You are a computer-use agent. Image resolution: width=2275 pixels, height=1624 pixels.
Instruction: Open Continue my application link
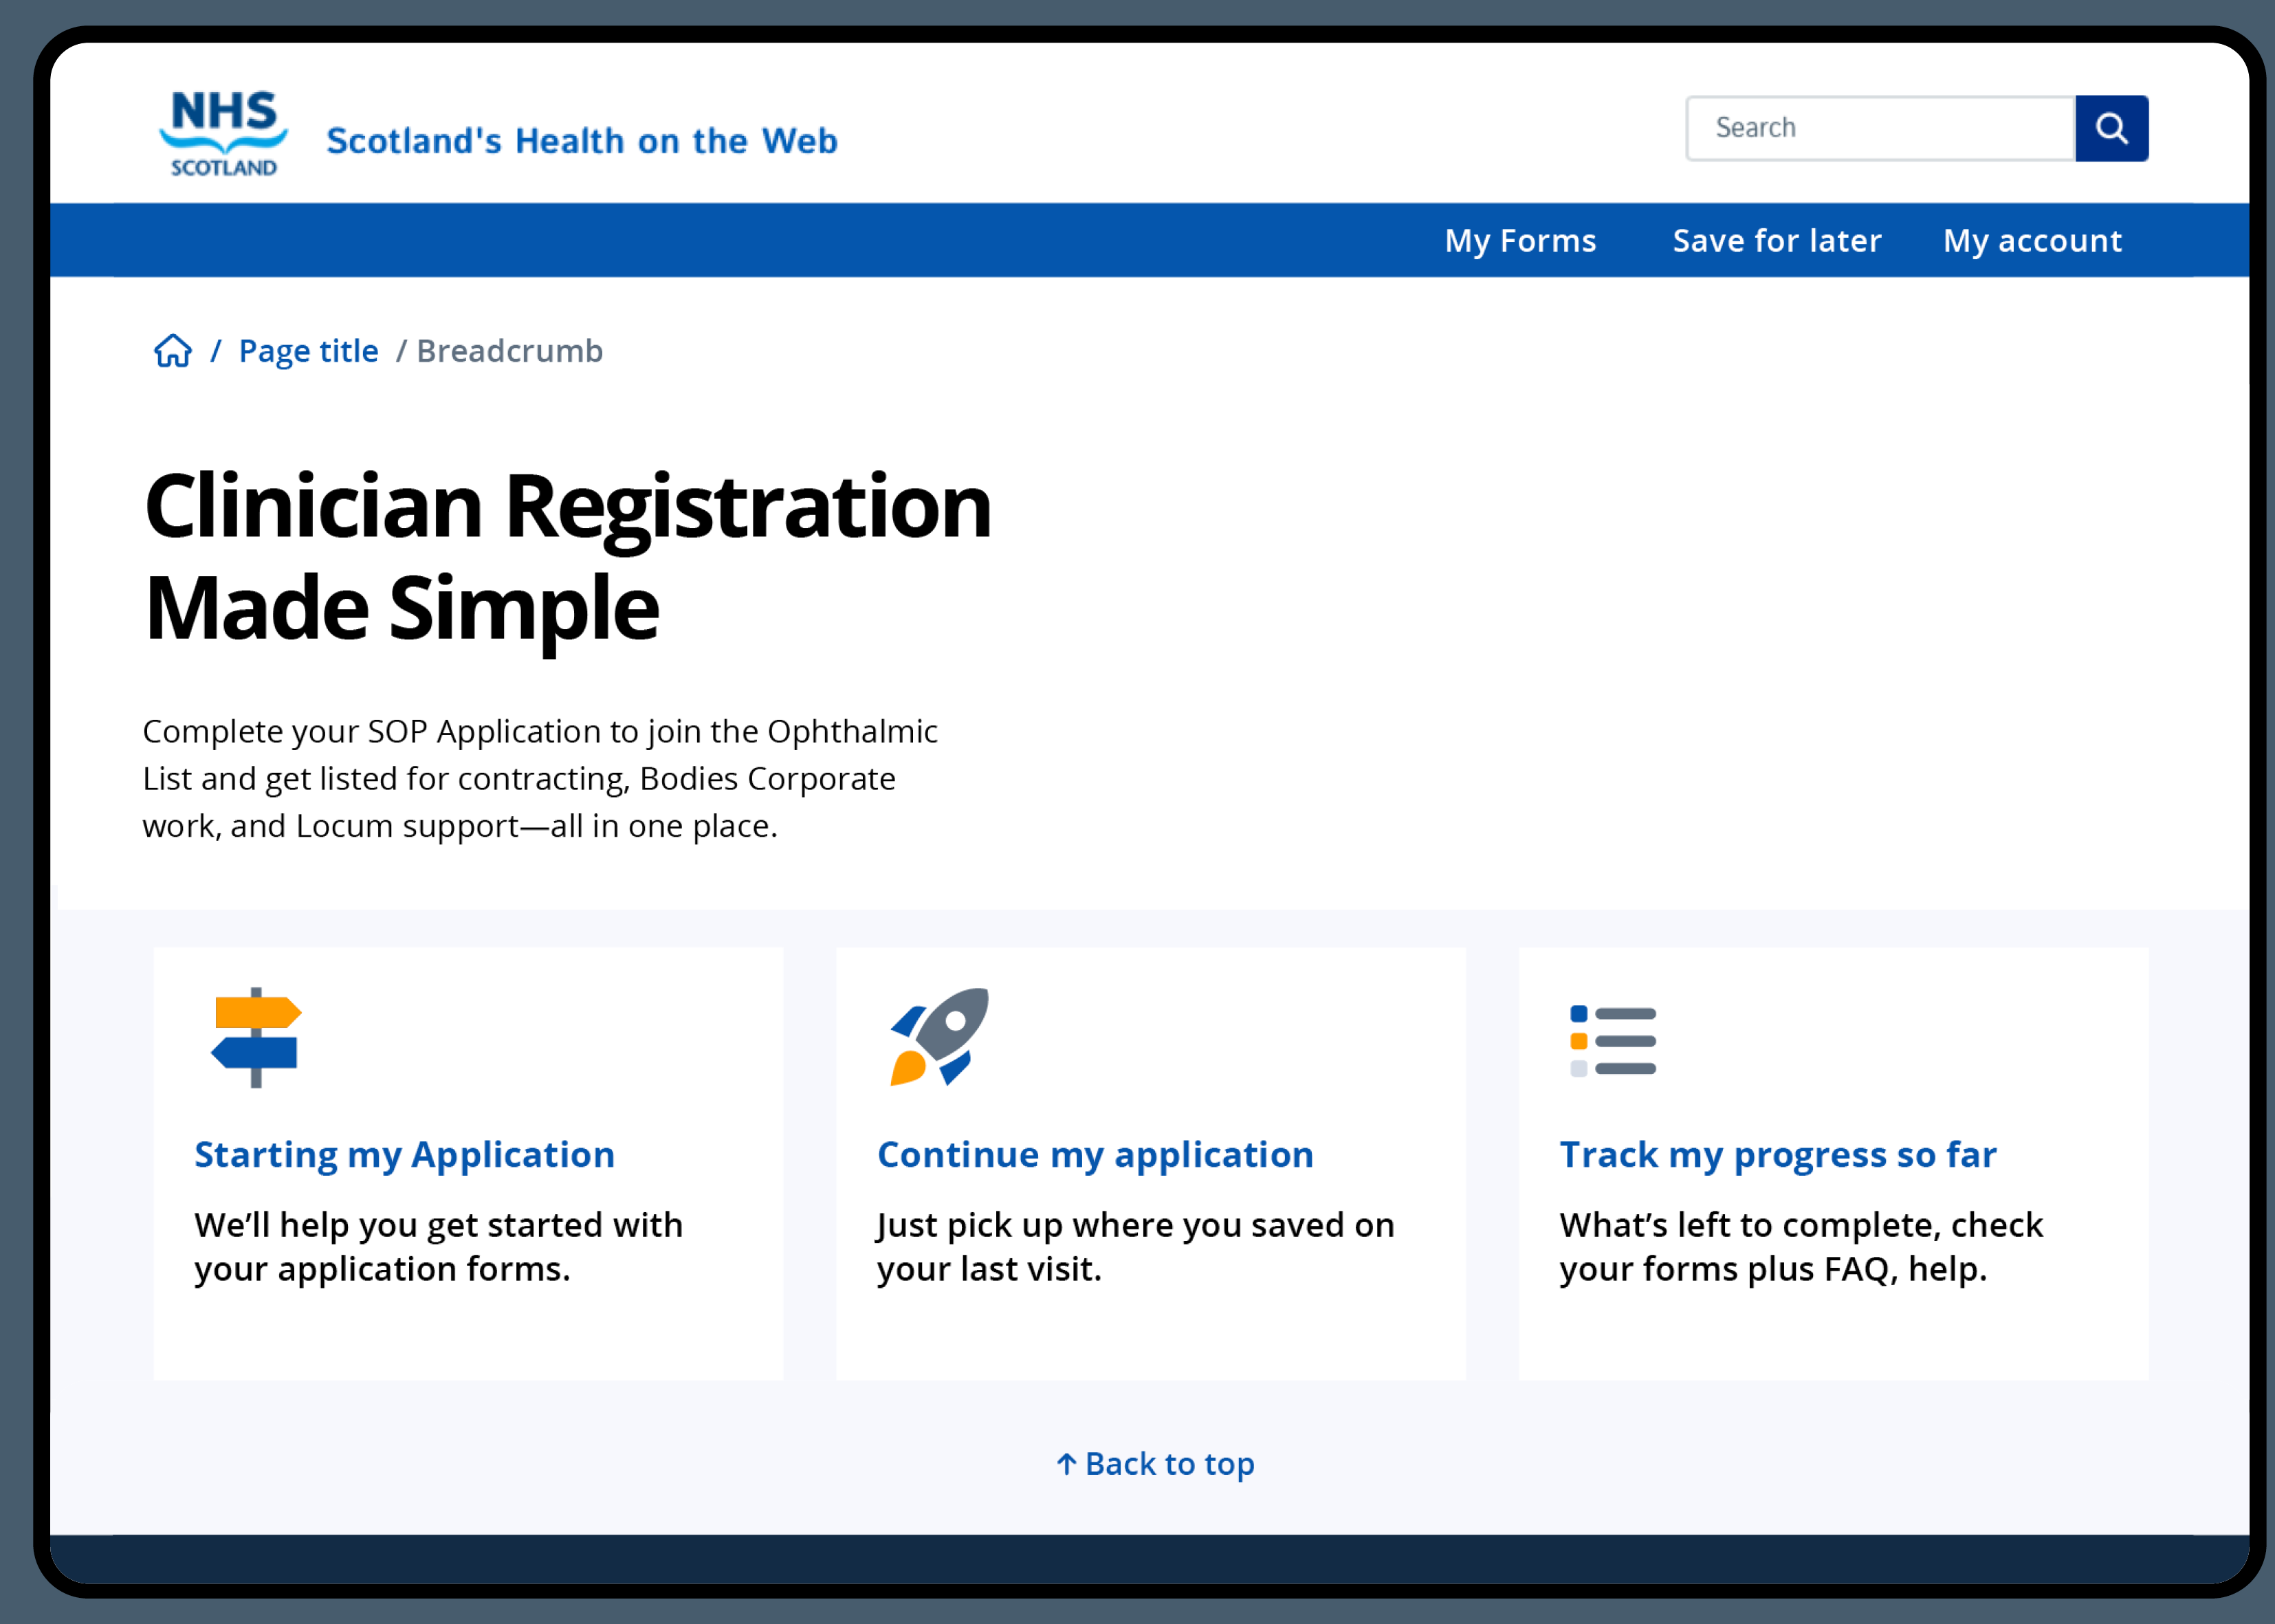point(1095,1155)
